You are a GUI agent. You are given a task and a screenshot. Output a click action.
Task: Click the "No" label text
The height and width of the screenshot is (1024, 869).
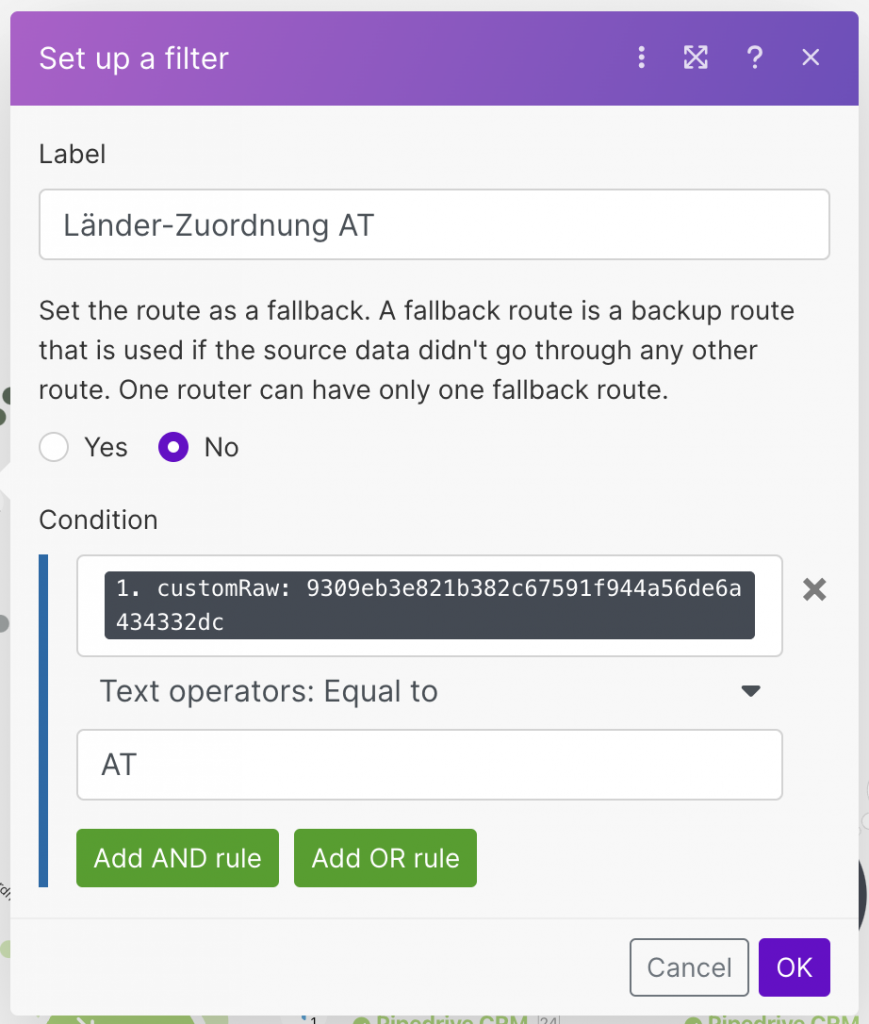click(221, 447)
